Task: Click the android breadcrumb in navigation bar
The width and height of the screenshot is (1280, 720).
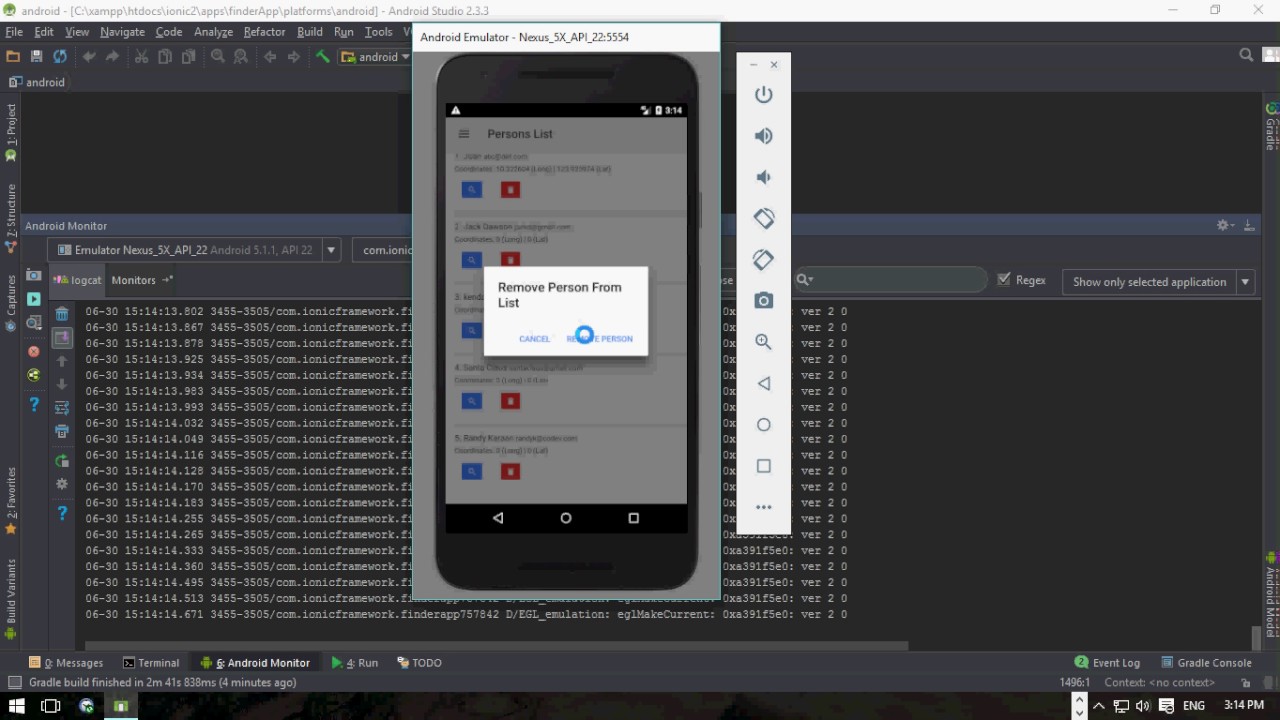Action: pyautogui.click(x=37, y=82)
